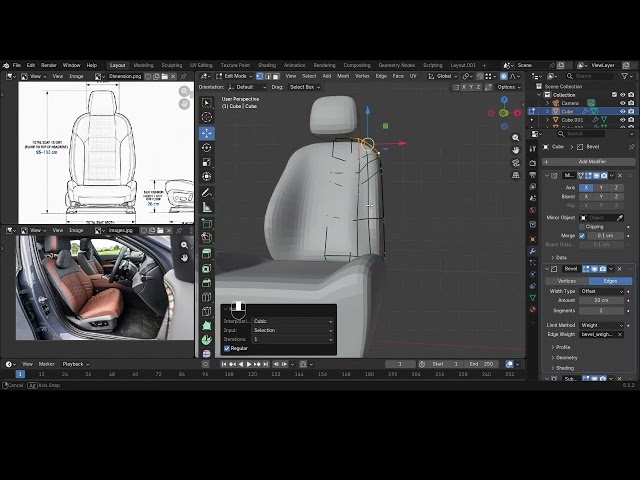Screen dimensions: 640x480
Task: Open the Tool properties tab
Action: [x=533, y=149]
